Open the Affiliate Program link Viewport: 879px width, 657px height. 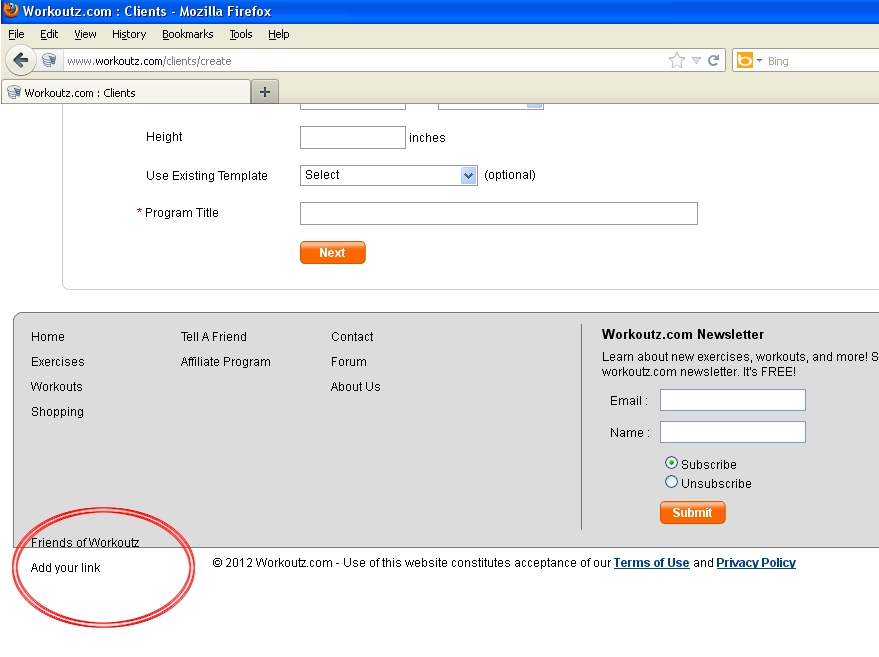click(x=225, y=362)
